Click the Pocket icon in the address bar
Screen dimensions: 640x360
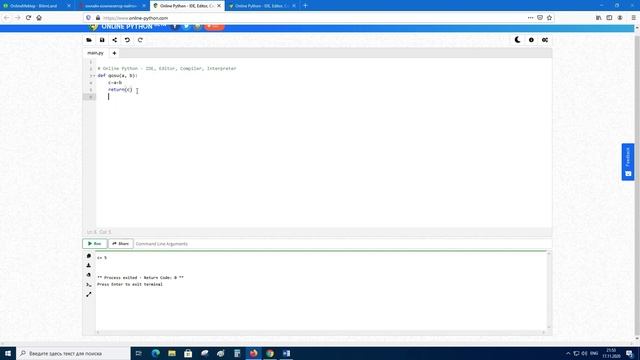click(540, 18)
